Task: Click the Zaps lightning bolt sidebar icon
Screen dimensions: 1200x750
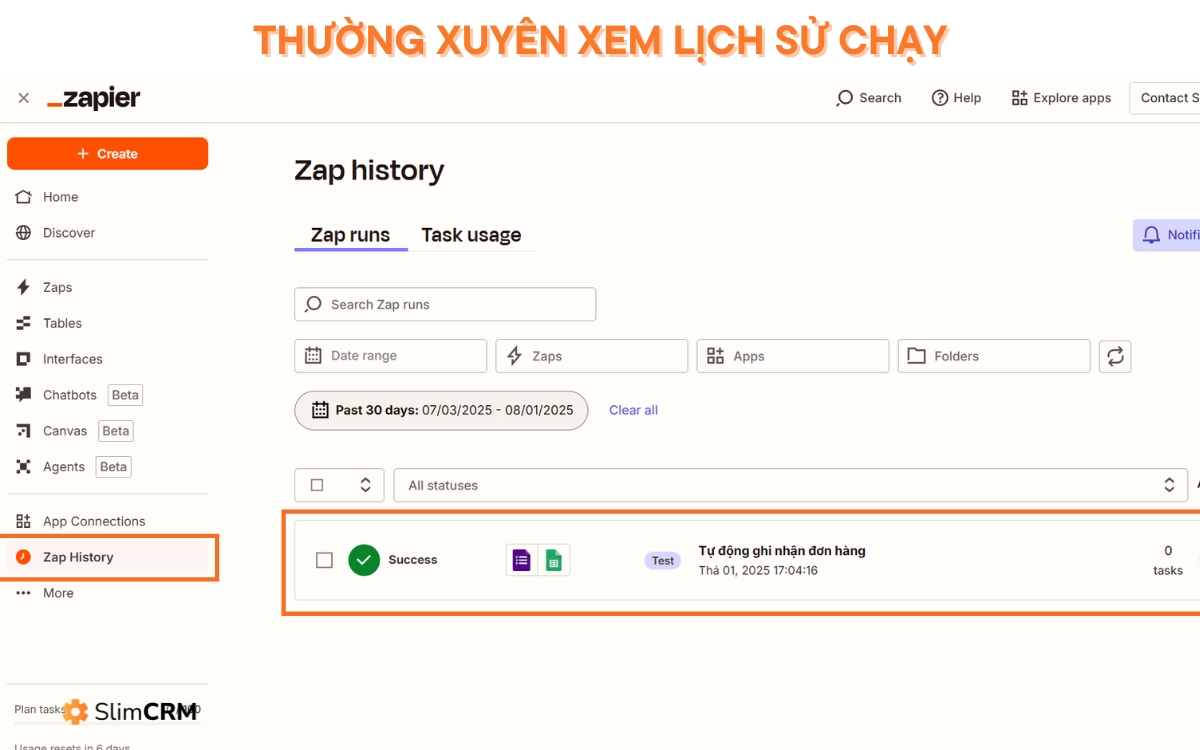Action: (x=24, y=287)
